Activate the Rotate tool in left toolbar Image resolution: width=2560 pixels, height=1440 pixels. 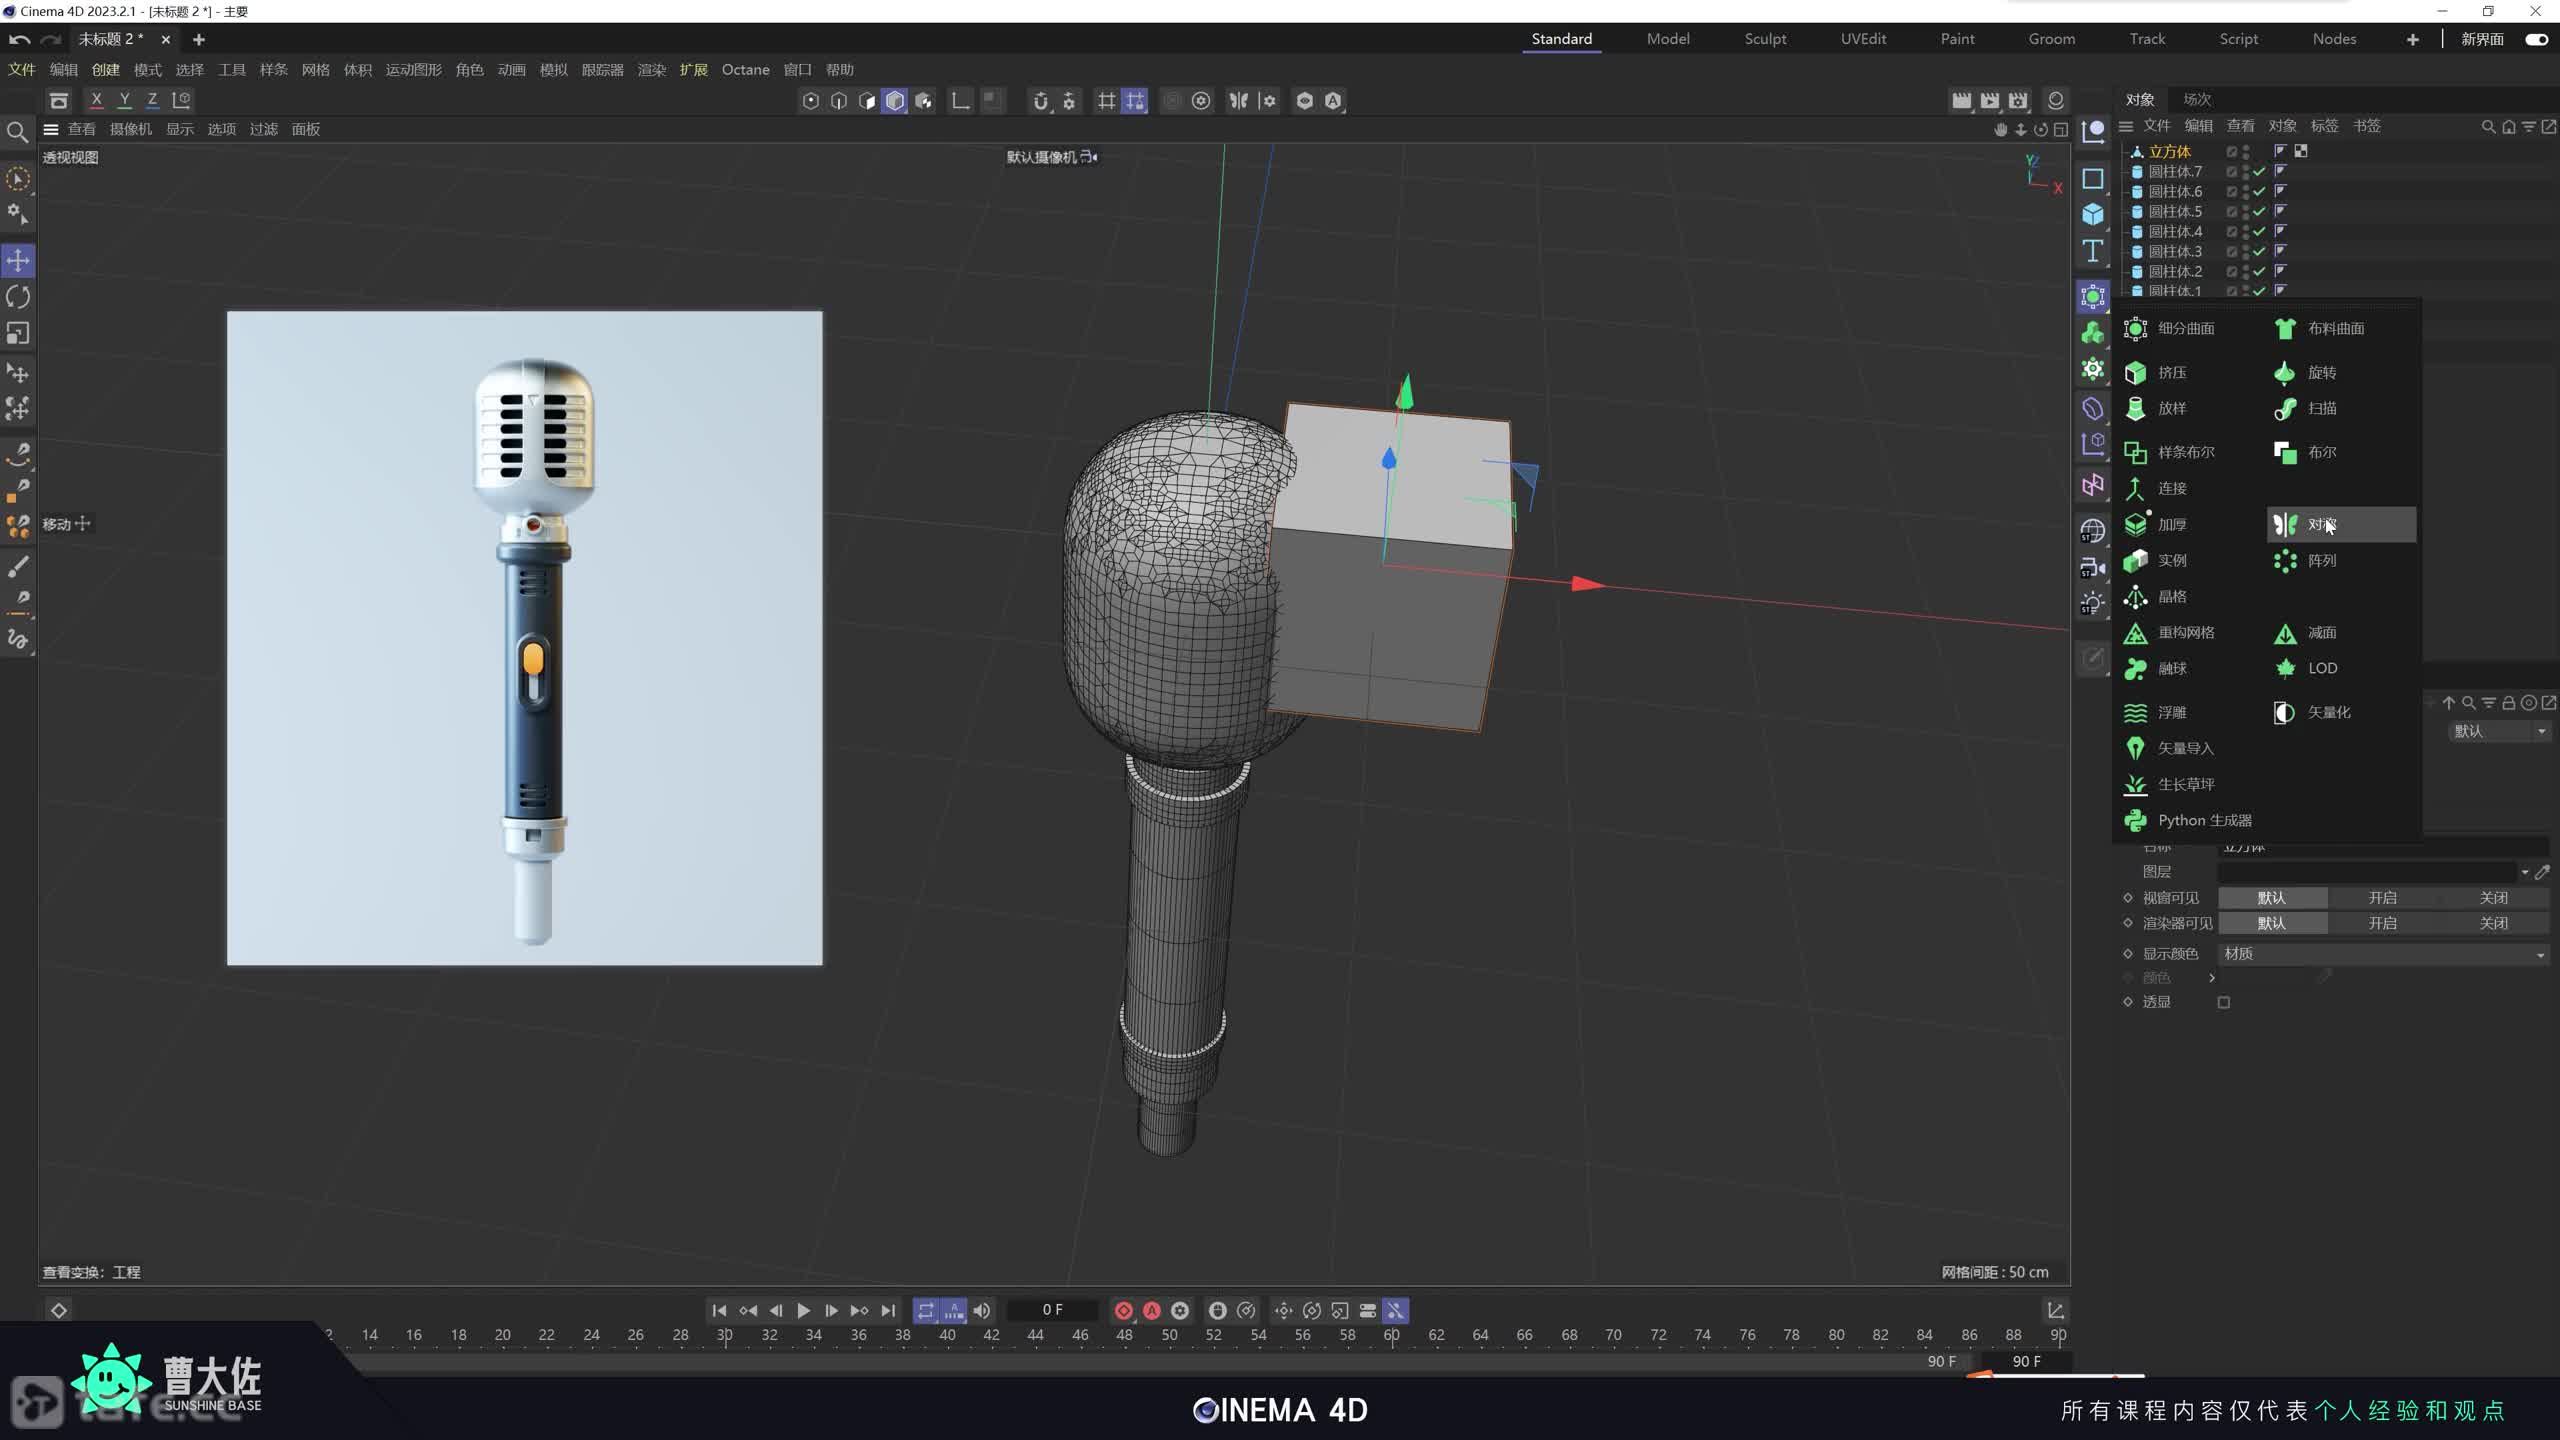[x=18, y=297]
